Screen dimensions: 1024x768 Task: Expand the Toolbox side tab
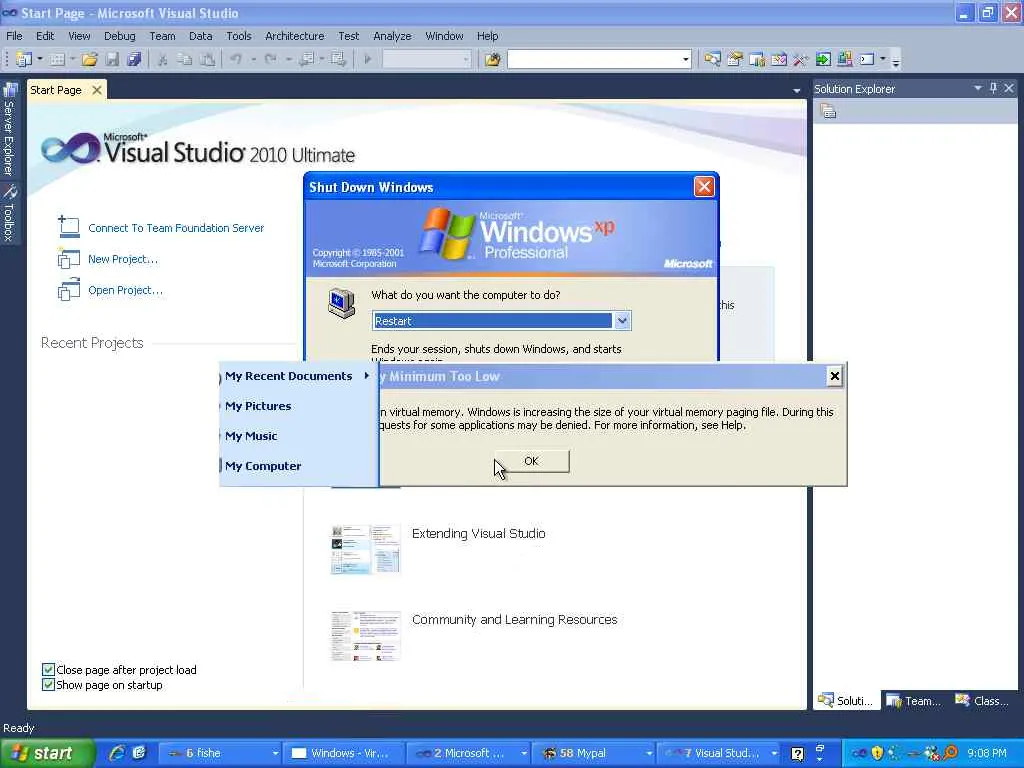tap(9, 214)
